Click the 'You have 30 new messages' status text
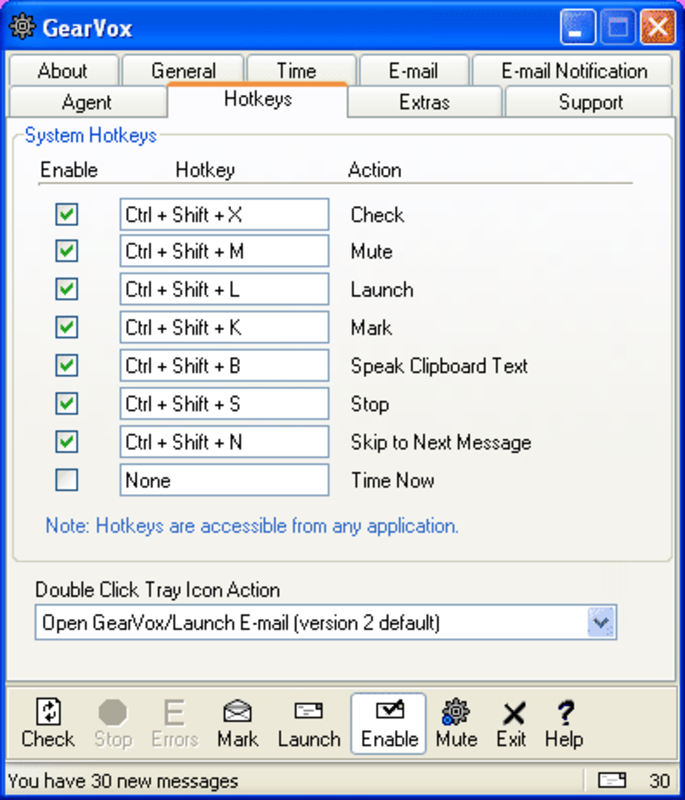Image resolution: width=685 pixels, height=800 pixels. point(123,781)
